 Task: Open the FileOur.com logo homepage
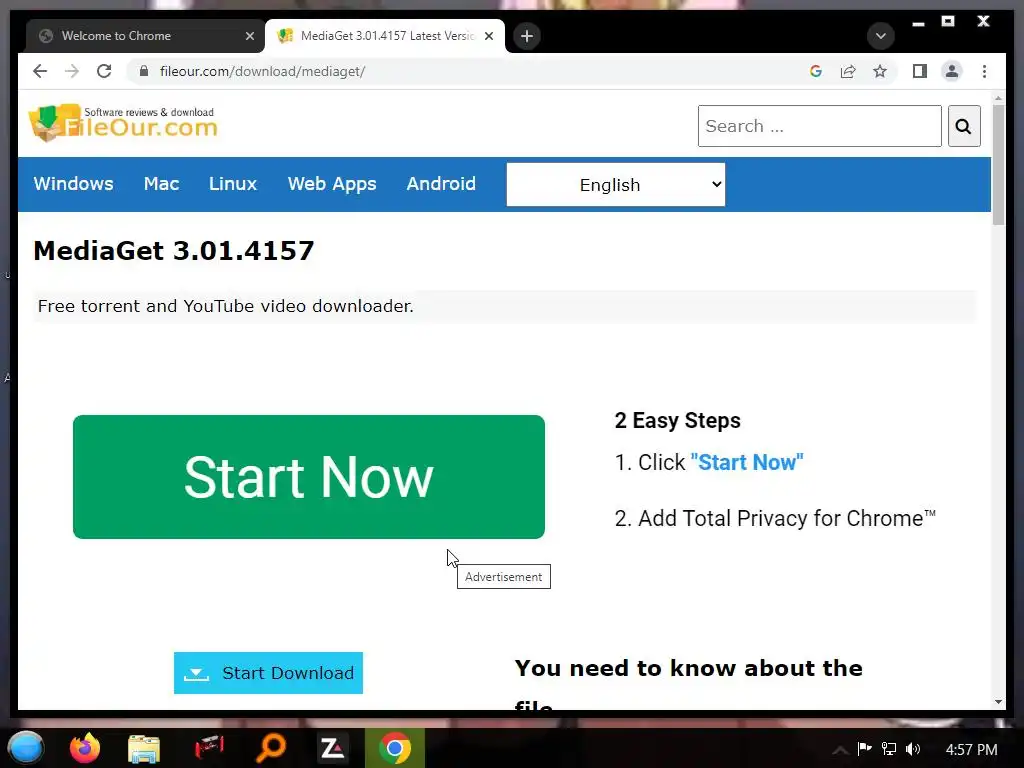pos(123,123)
